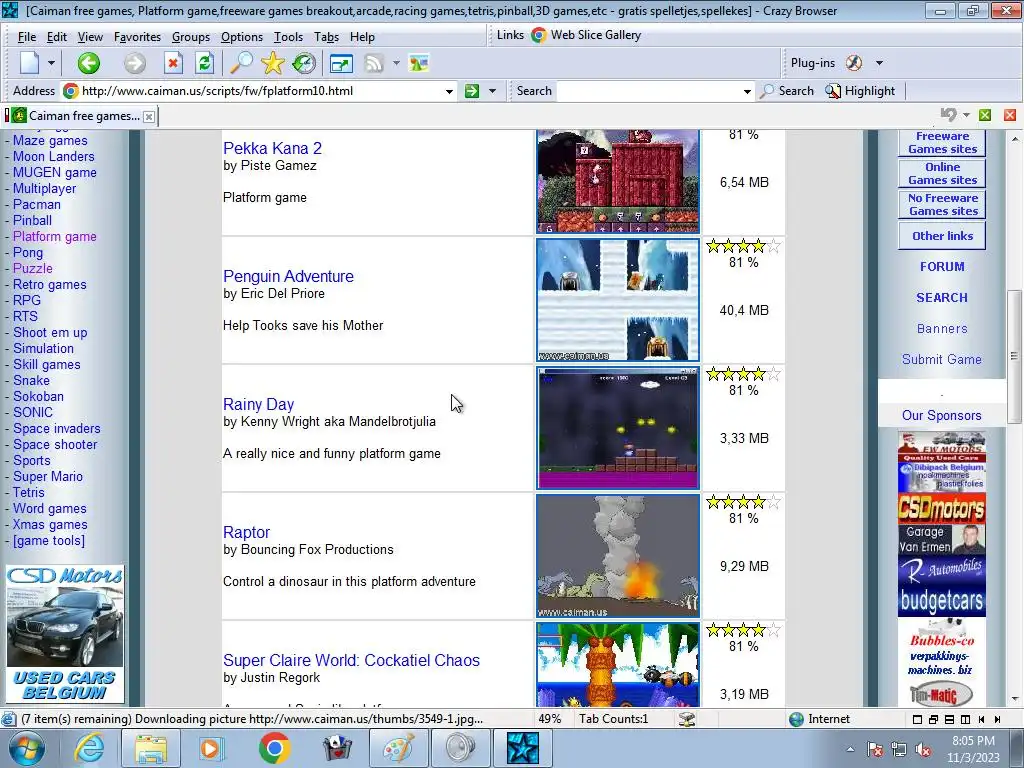
Task: Click the single window layout icon in status bar
Action: pyautogui.click(x=917, y=720)
